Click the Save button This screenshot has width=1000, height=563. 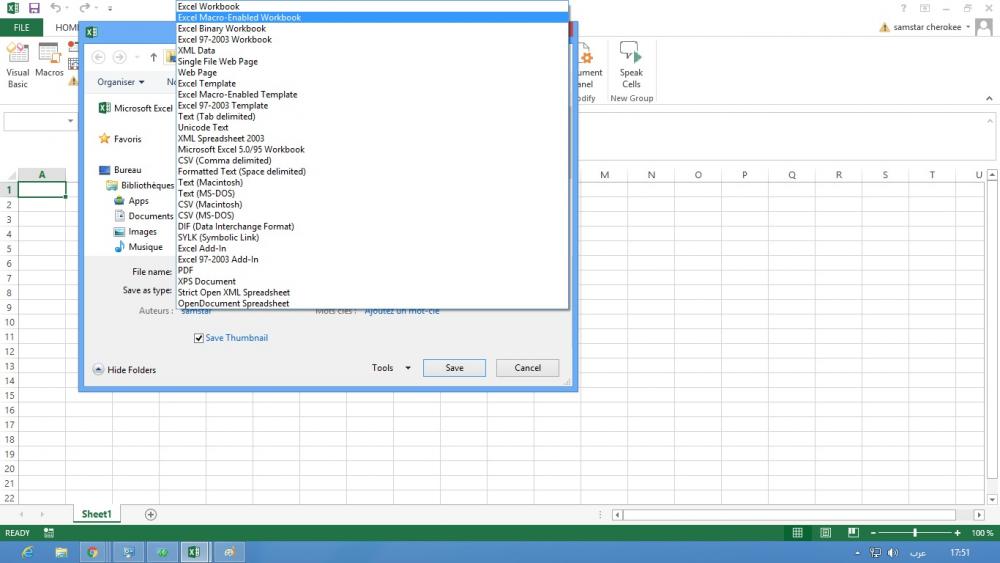pyautogui.click(x=454, y=368)
